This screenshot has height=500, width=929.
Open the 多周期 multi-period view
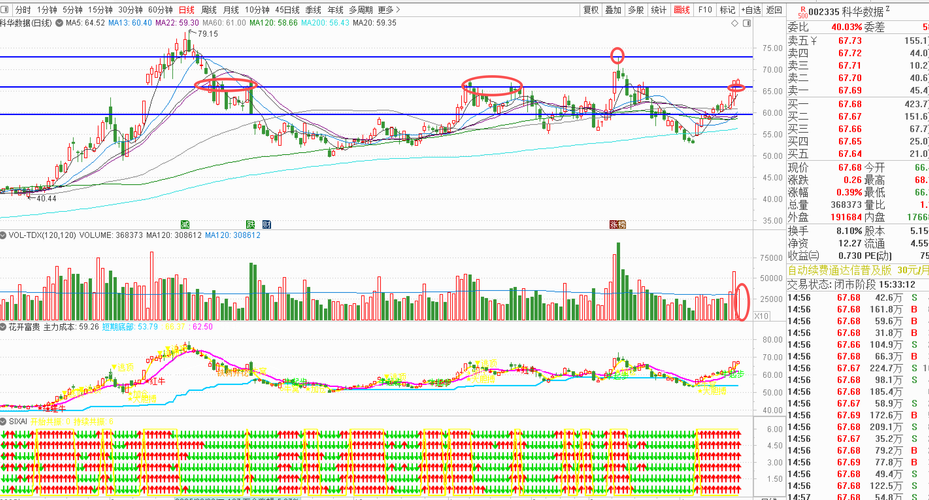coord(361,9)
